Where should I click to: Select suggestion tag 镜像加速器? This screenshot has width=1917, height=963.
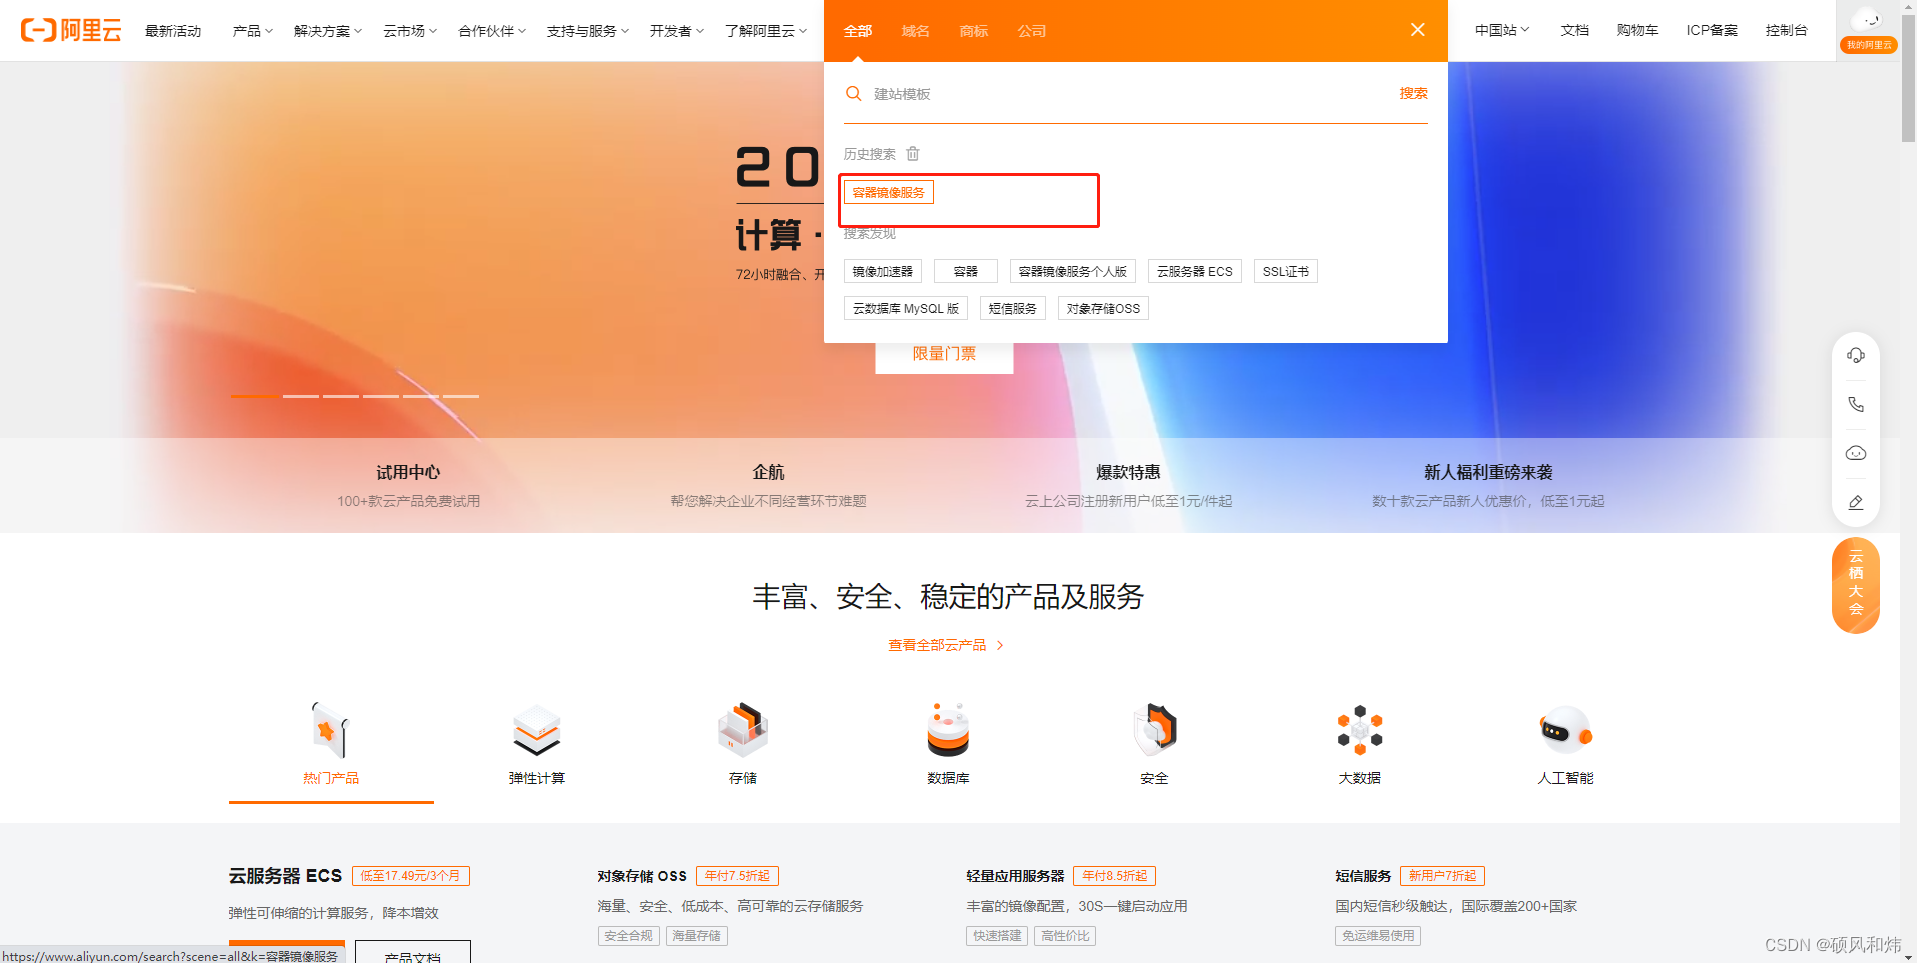(882, 271)
